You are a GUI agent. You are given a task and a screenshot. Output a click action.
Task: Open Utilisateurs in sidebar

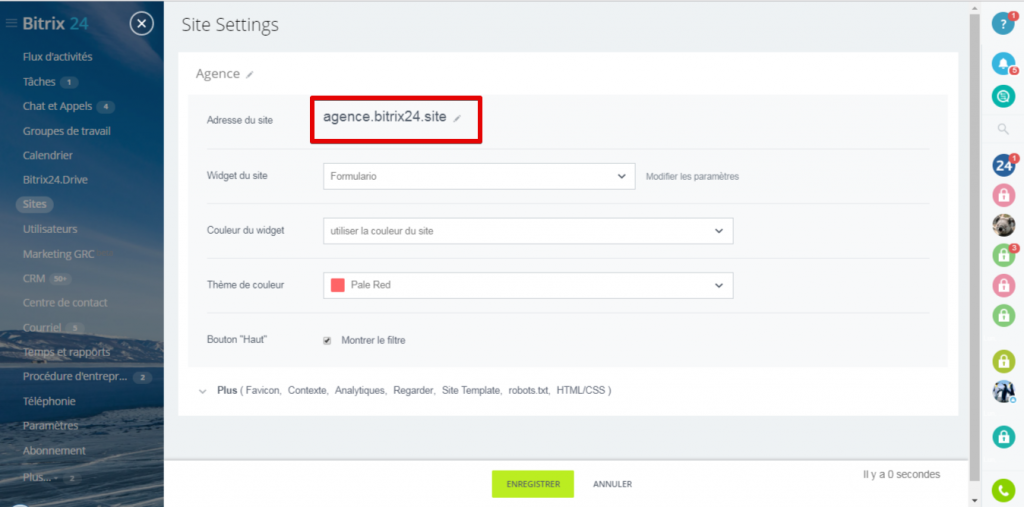click(50, 229)
